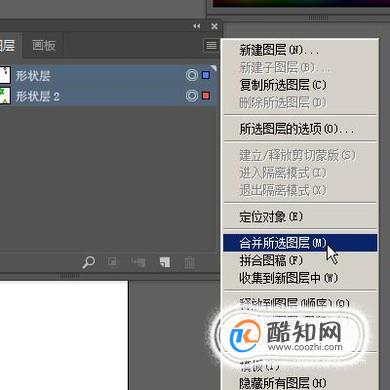390x390 pixels.
Task: Close the layers panel with X icon
Action: point(214,26)
